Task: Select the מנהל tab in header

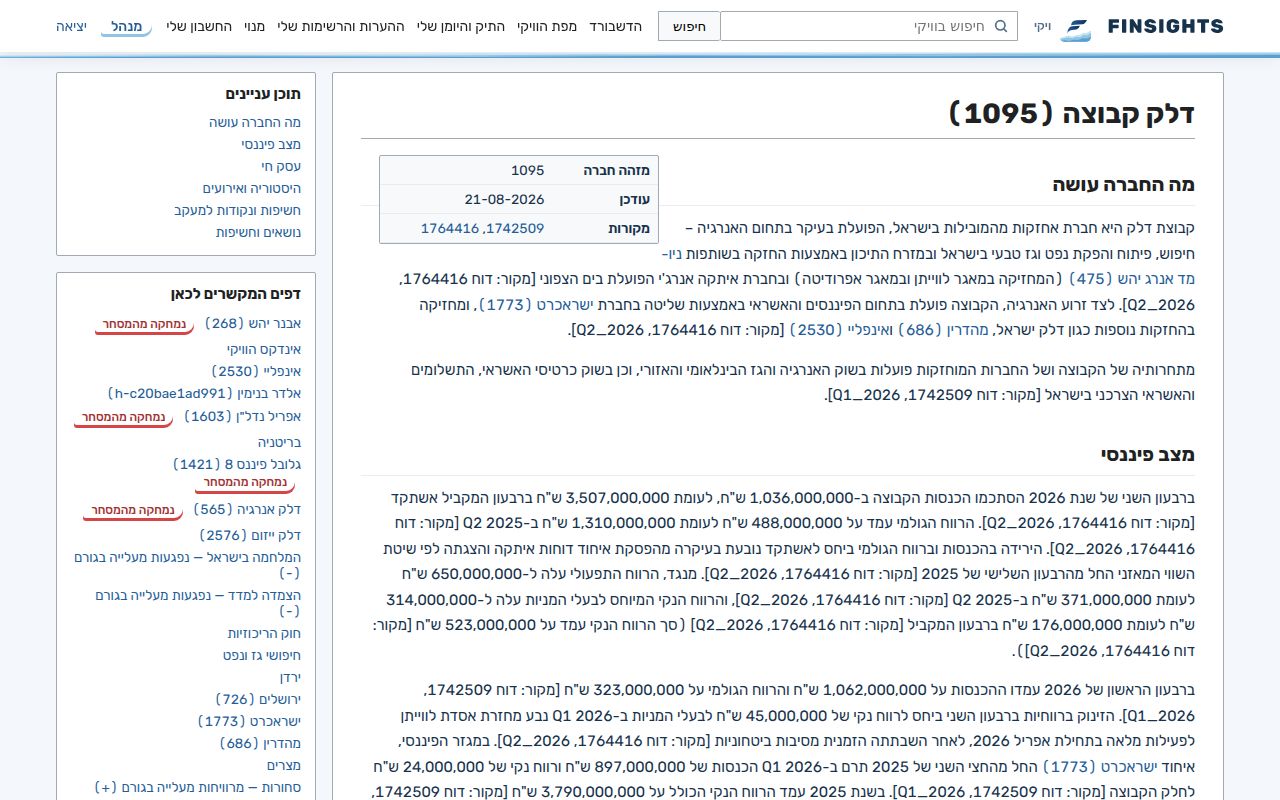Action: [x=126, y=26]
